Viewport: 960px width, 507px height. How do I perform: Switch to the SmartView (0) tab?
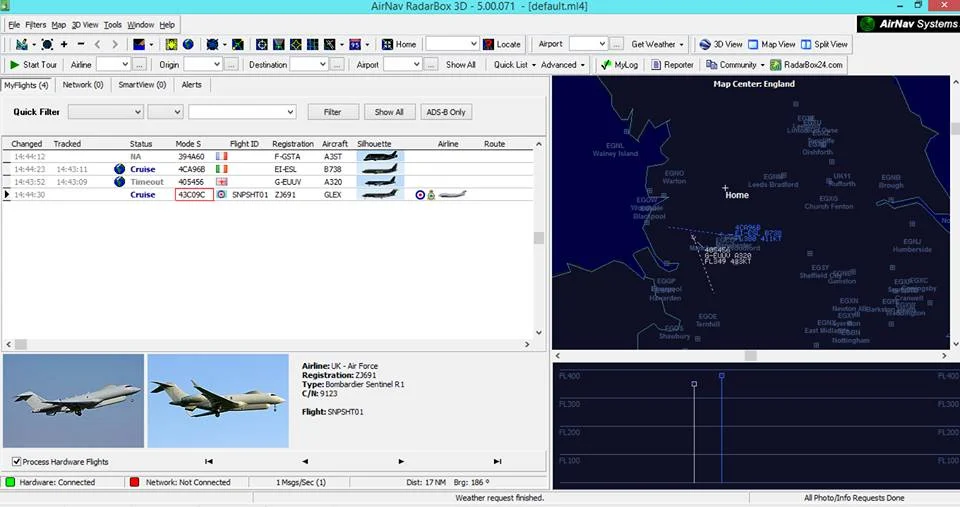[142, 84]
